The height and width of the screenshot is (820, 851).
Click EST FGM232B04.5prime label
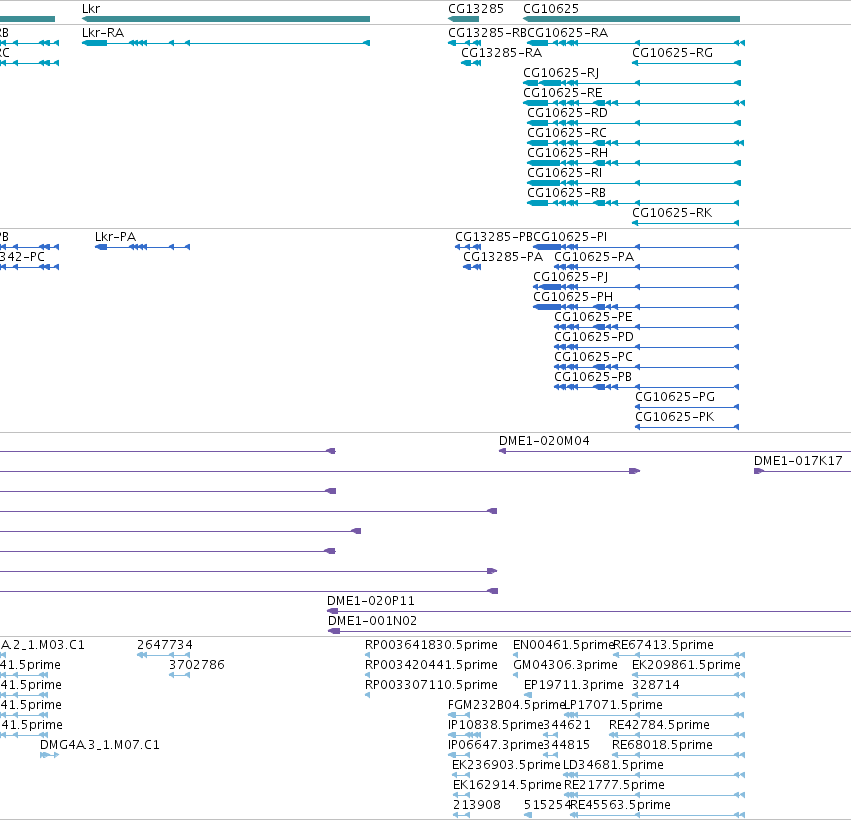click(x=506, y=705)
